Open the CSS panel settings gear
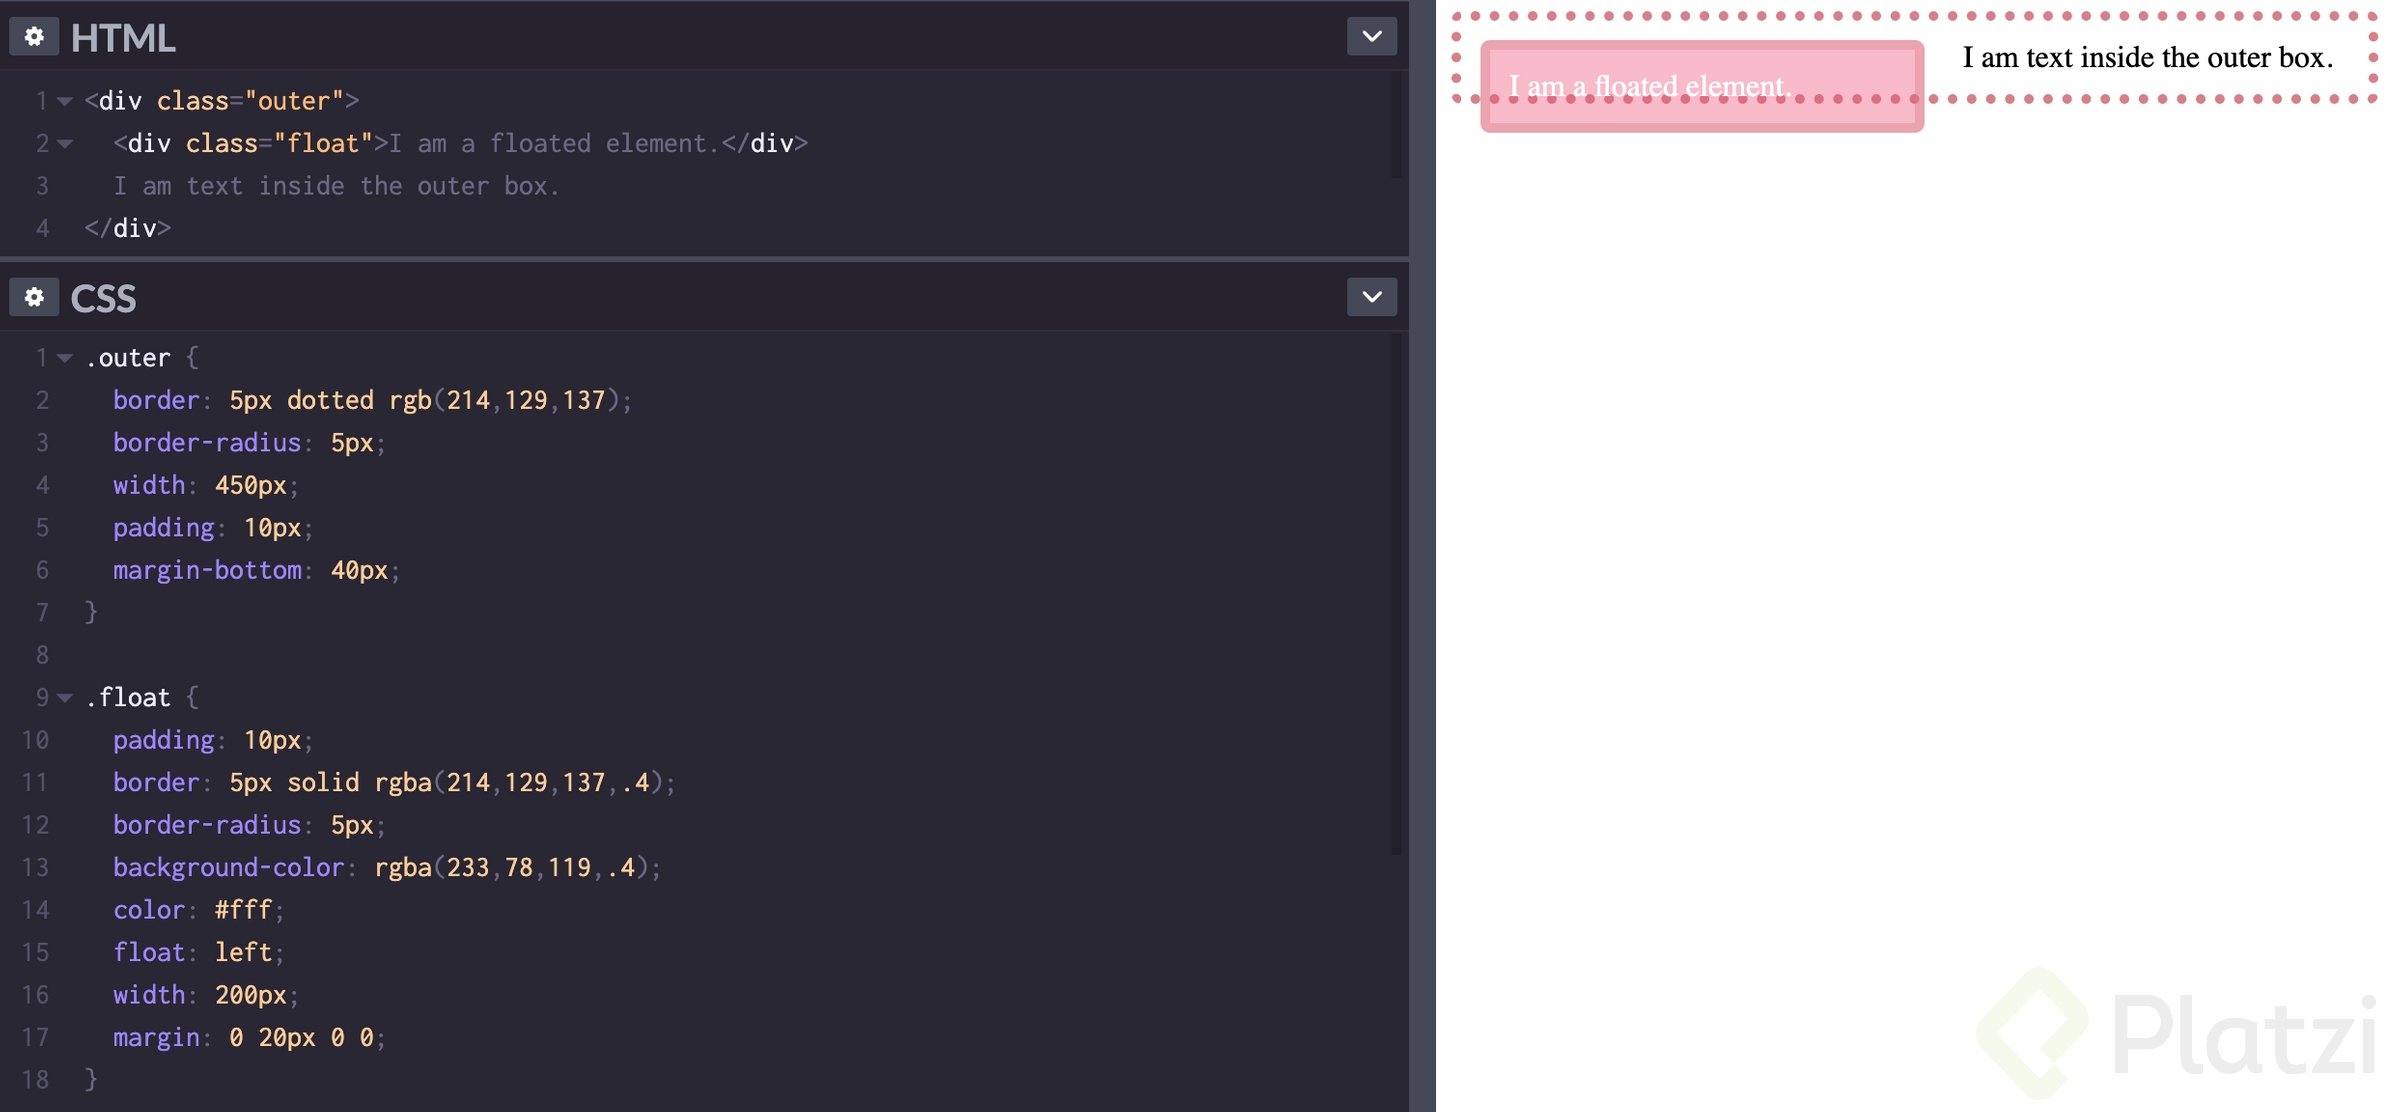Viewport: 2400px width, 1112px height. pyautogui.click(x=35, y=297)
